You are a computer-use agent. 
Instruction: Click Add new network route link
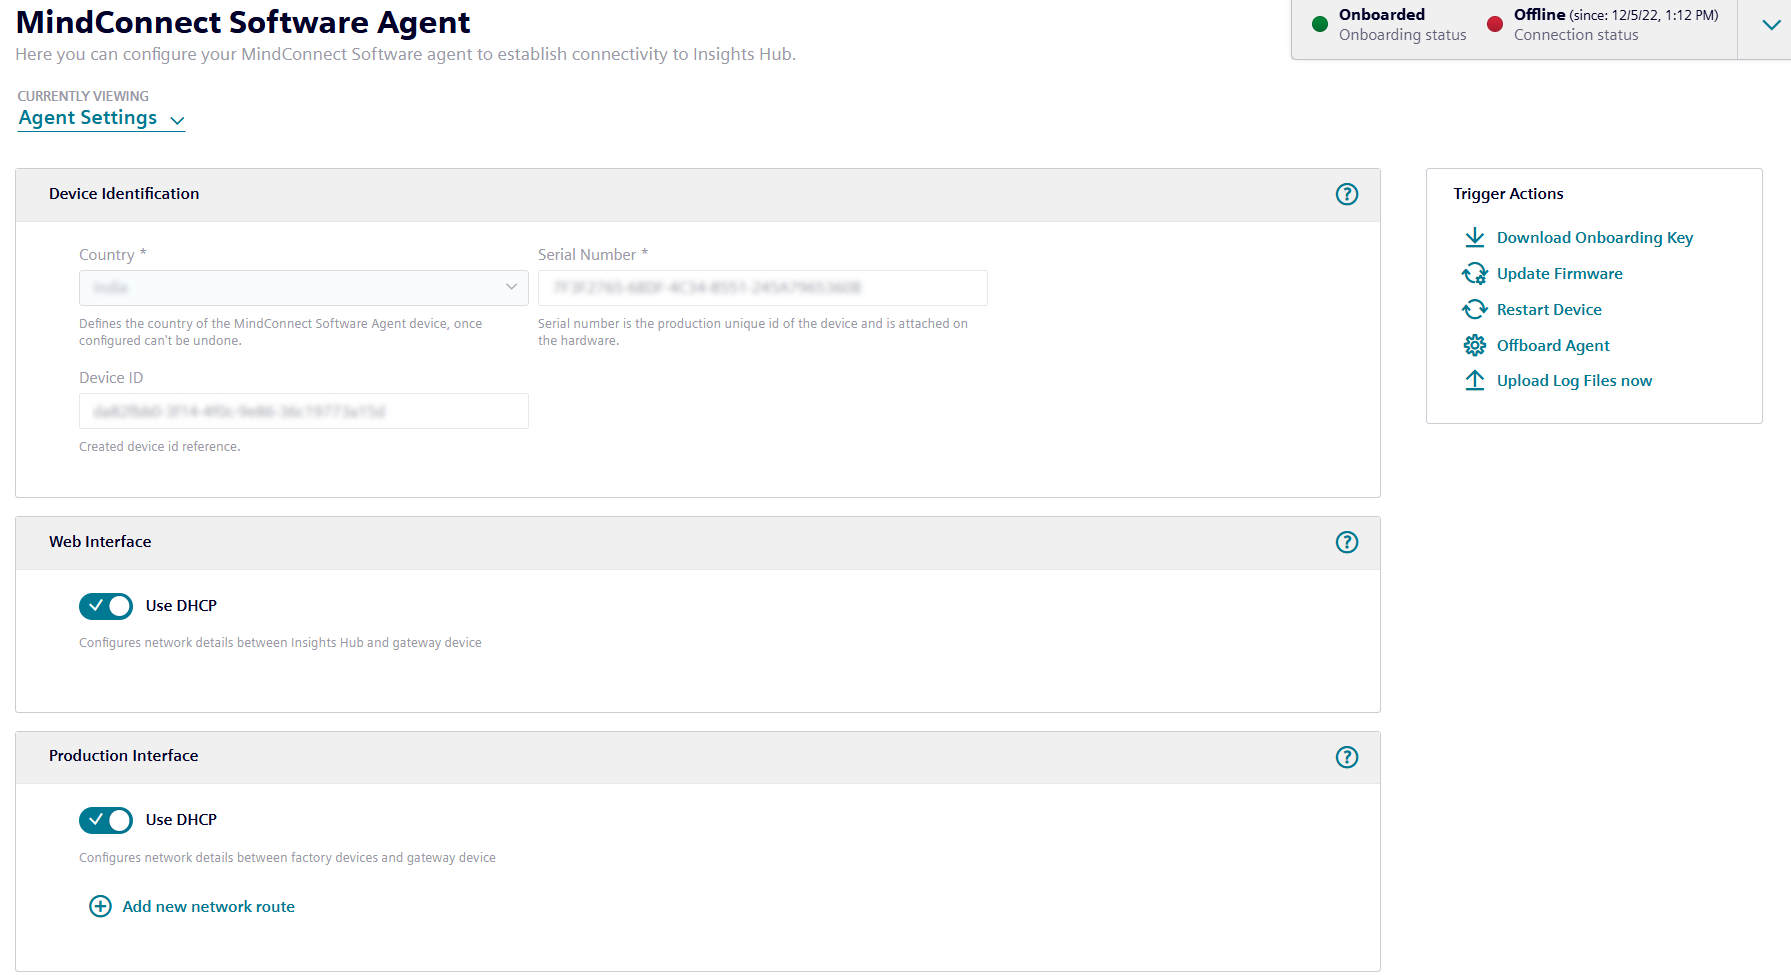coord(208,906)
